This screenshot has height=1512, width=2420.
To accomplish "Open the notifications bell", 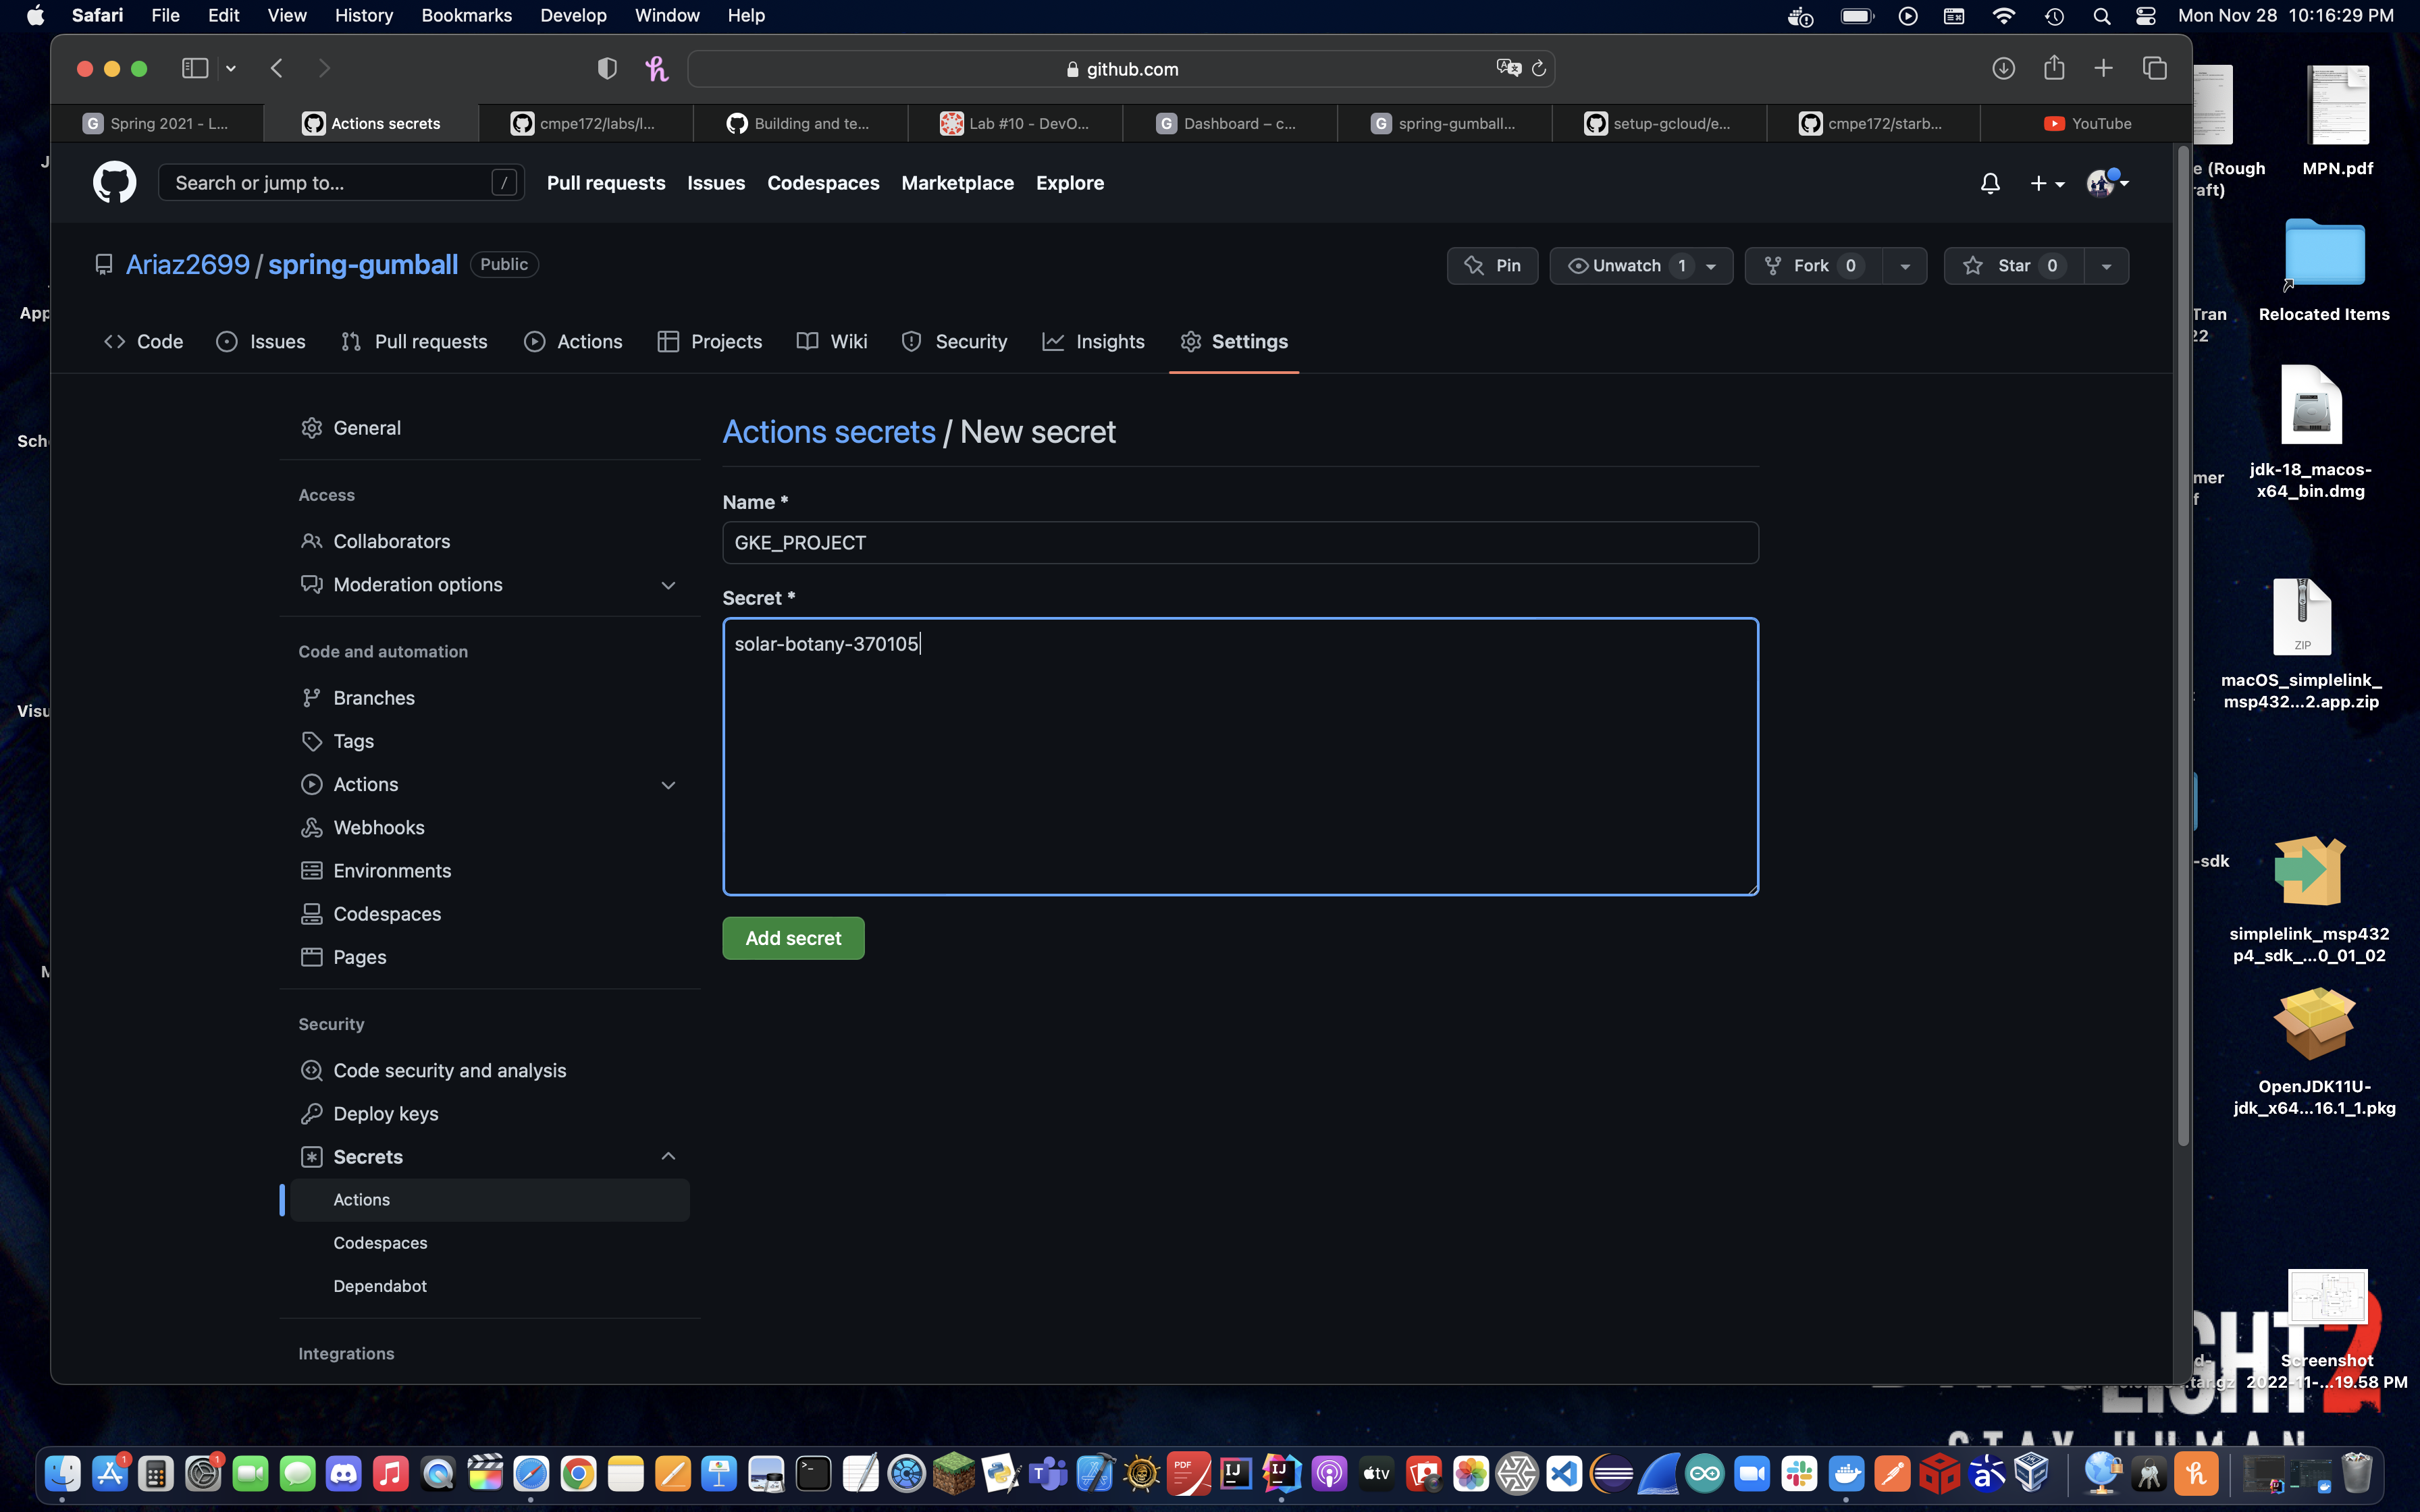I will (1990, 183).
